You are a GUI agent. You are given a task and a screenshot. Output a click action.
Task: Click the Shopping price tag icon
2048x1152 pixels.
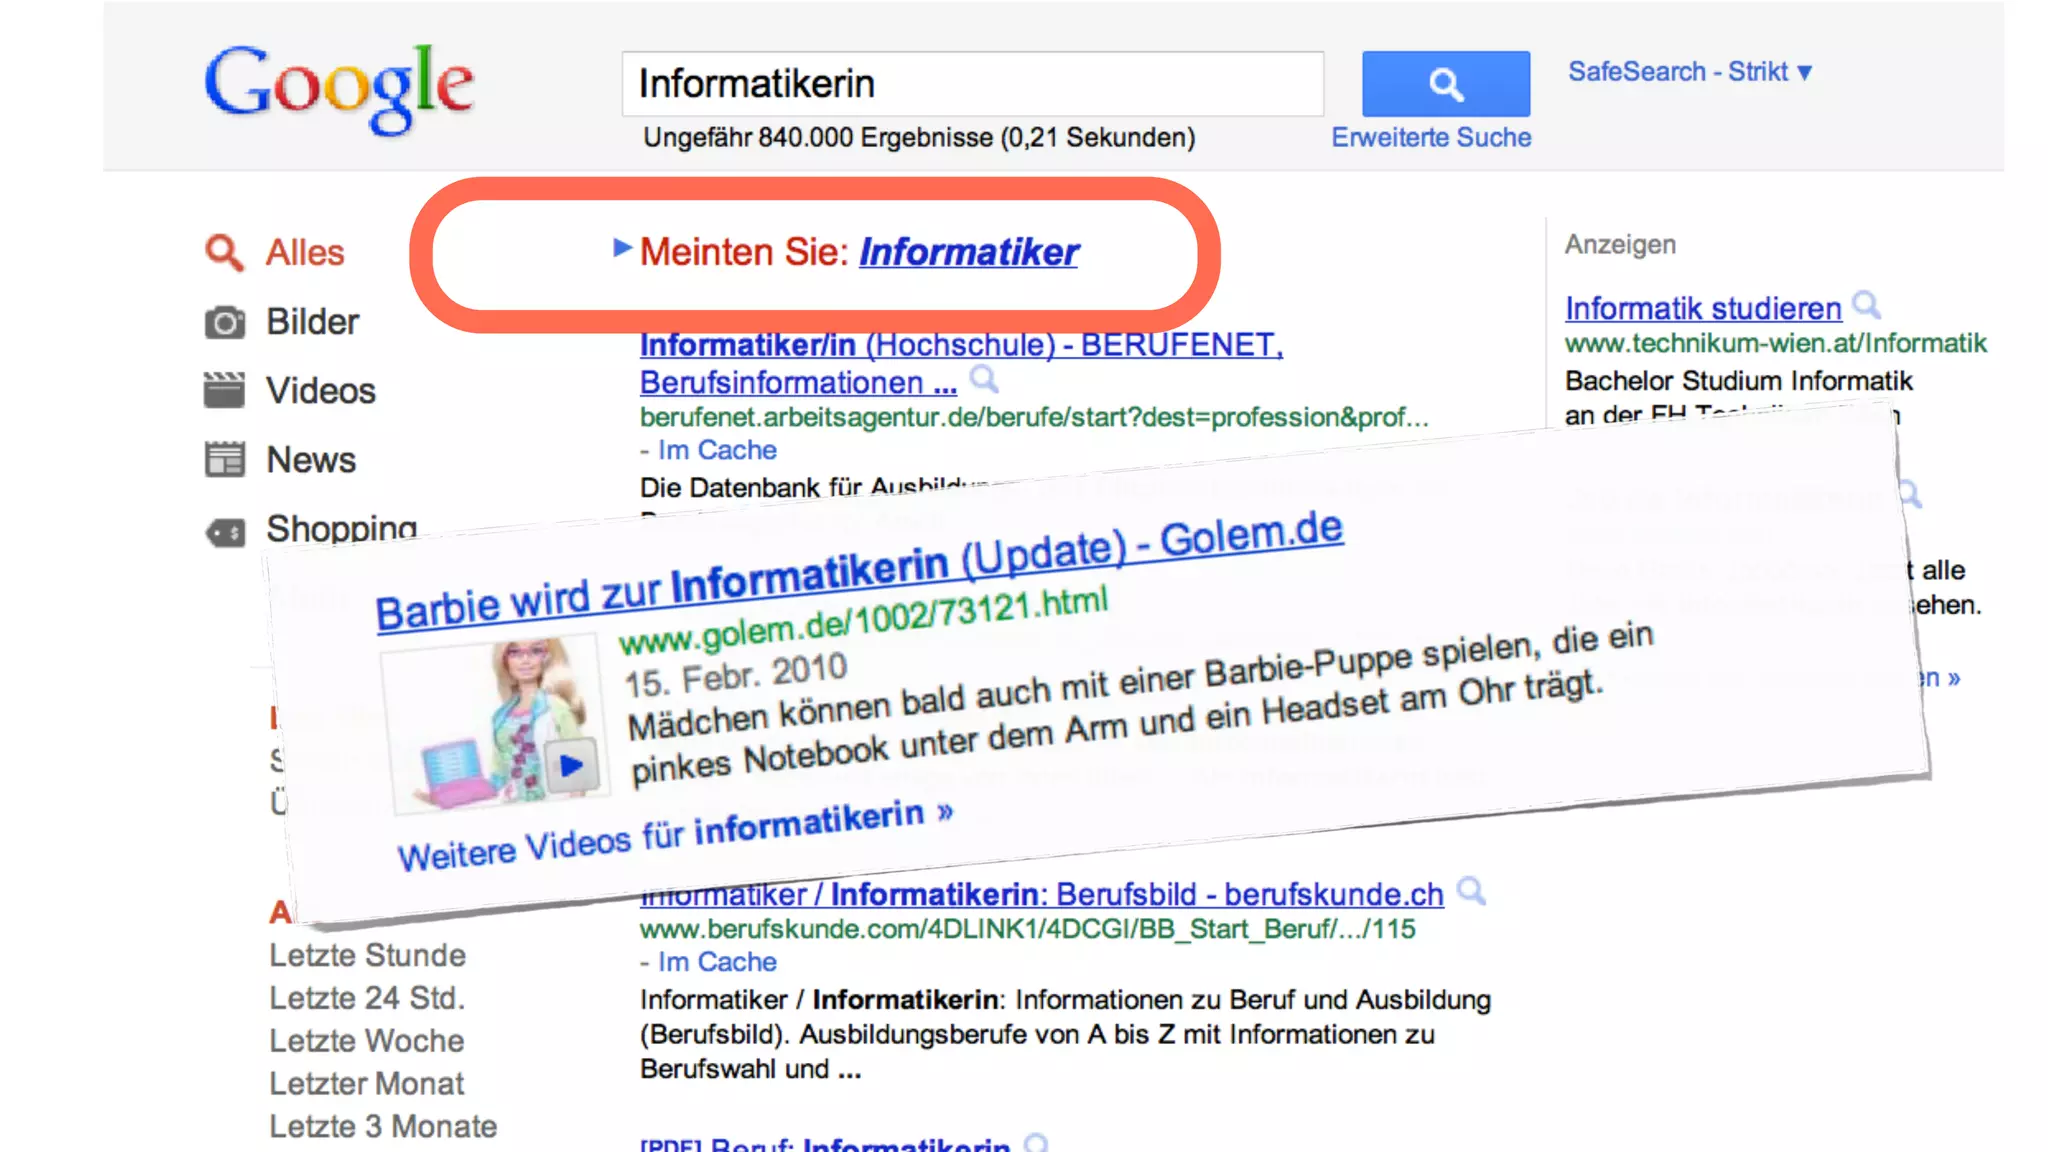pyautogui.click(x=225, y=532)
